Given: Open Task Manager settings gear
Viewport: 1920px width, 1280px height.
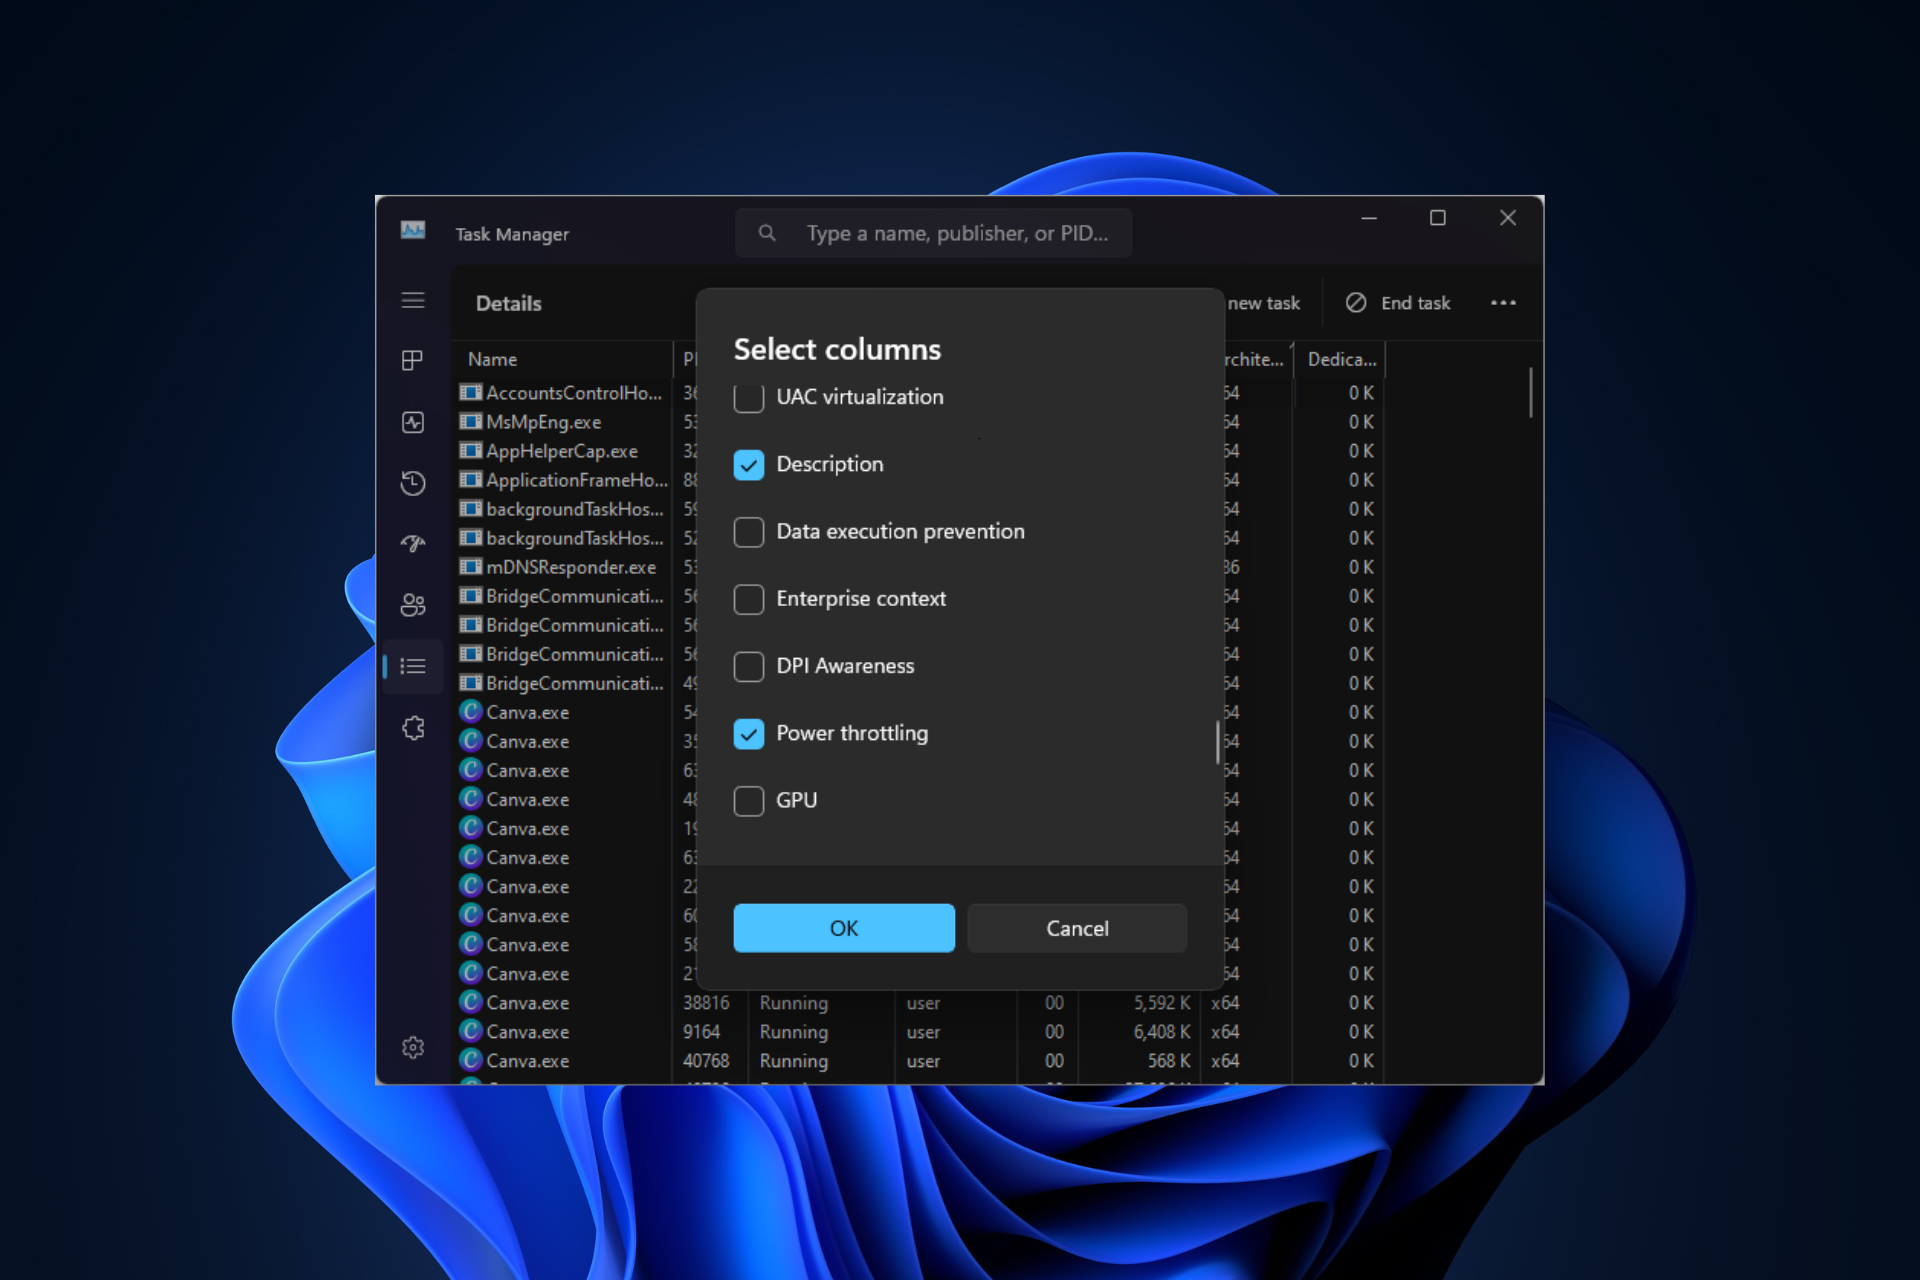Looking at the screenshot, I should coord(413,1047).
